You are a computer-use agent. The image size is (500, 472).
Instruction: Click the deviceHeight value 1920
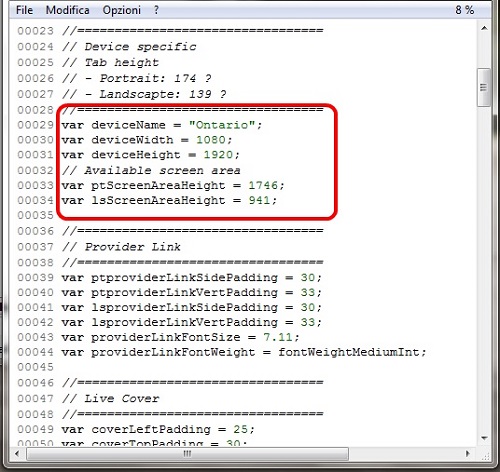(218, 155)
